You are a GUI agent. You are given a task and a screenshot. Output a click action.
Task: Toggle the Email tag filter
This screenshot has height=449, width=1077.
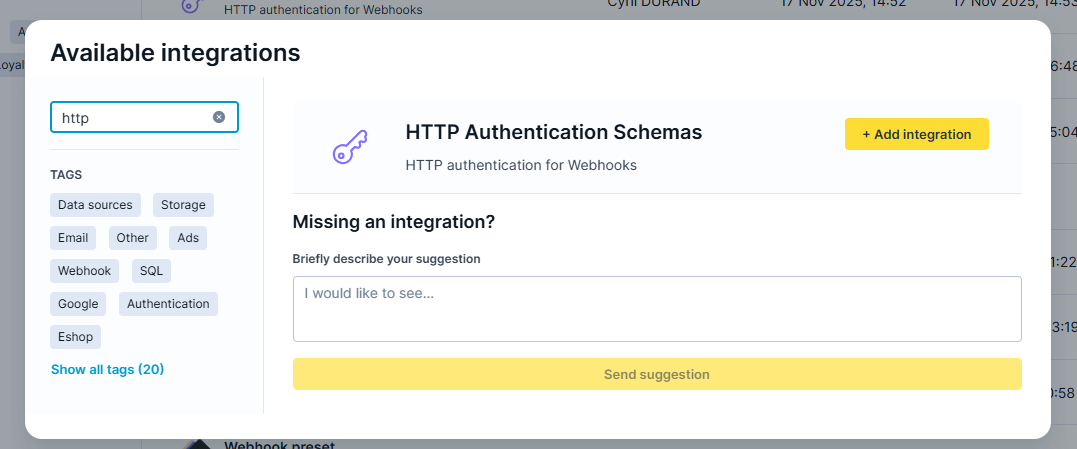click(x=73, y=238)
